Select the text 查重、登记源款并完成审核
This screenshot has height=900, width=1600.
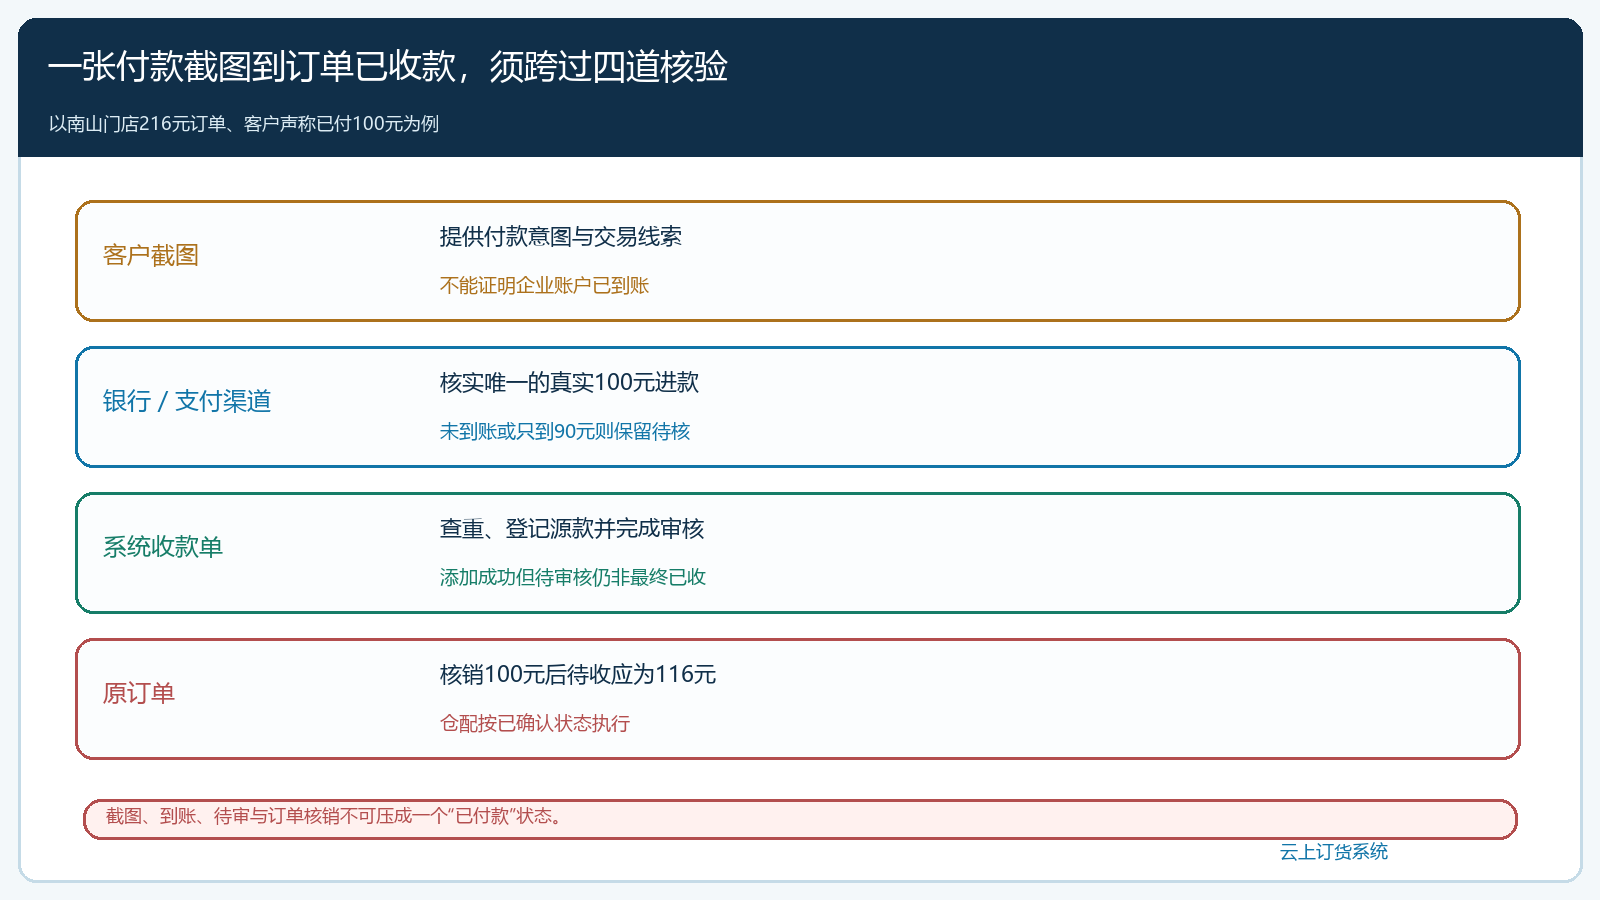coord(572,529)
